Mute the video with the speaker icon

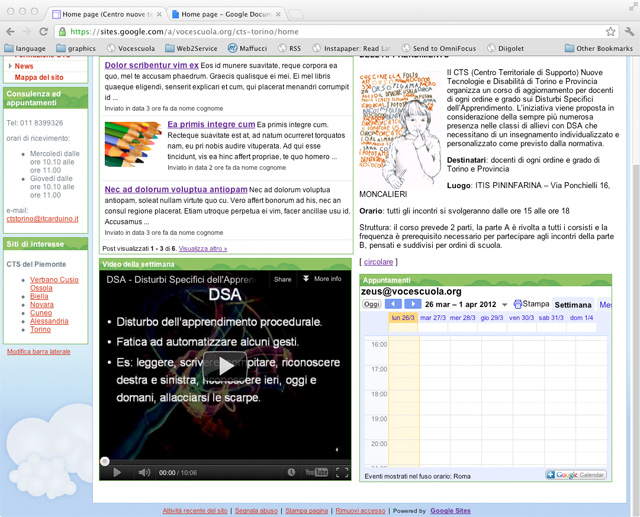point(144,472)
